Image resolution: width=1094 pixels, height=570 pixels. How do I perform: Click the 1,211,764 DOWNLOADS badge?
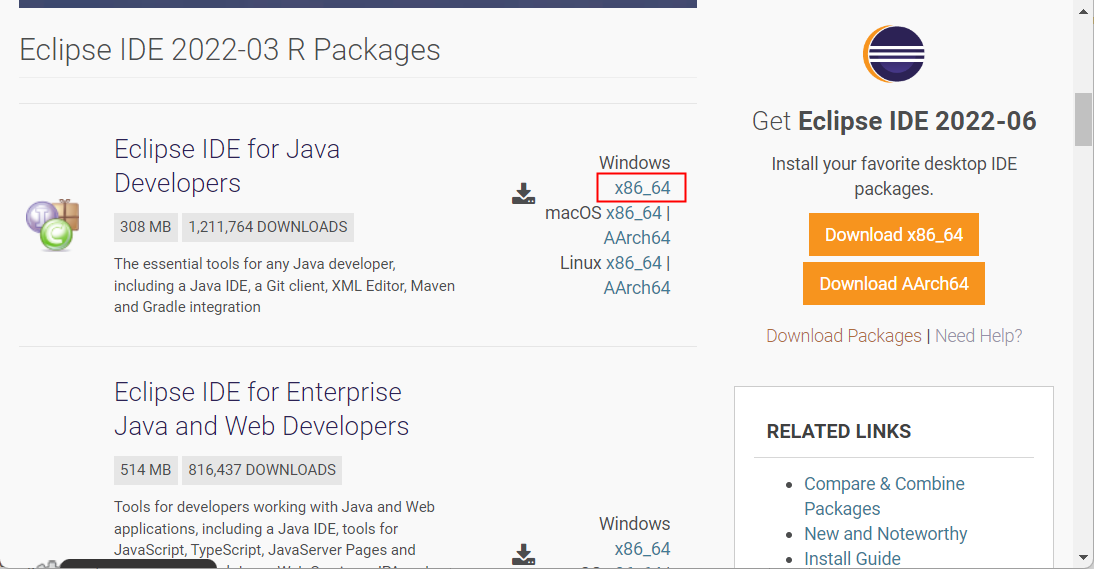268,227
